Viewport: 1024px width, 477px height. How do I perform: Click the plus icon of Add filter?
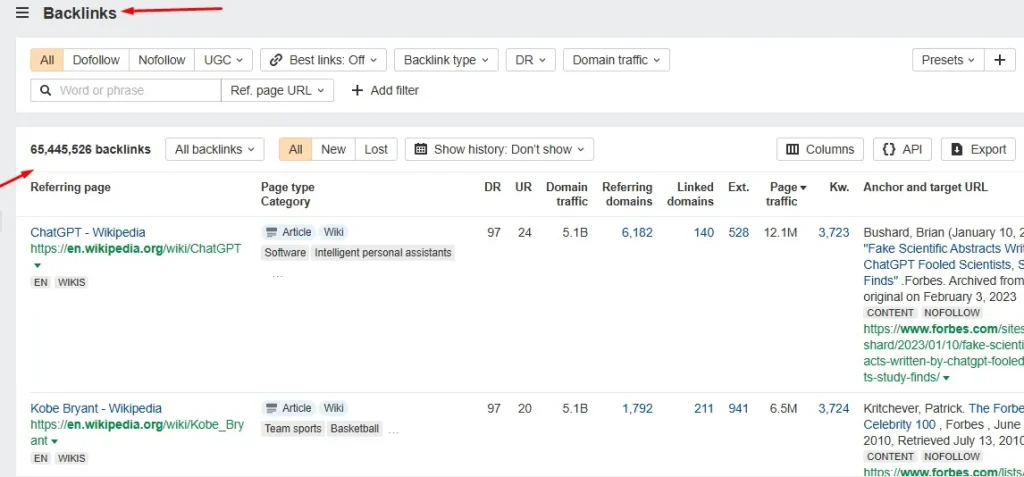[357, 90]
